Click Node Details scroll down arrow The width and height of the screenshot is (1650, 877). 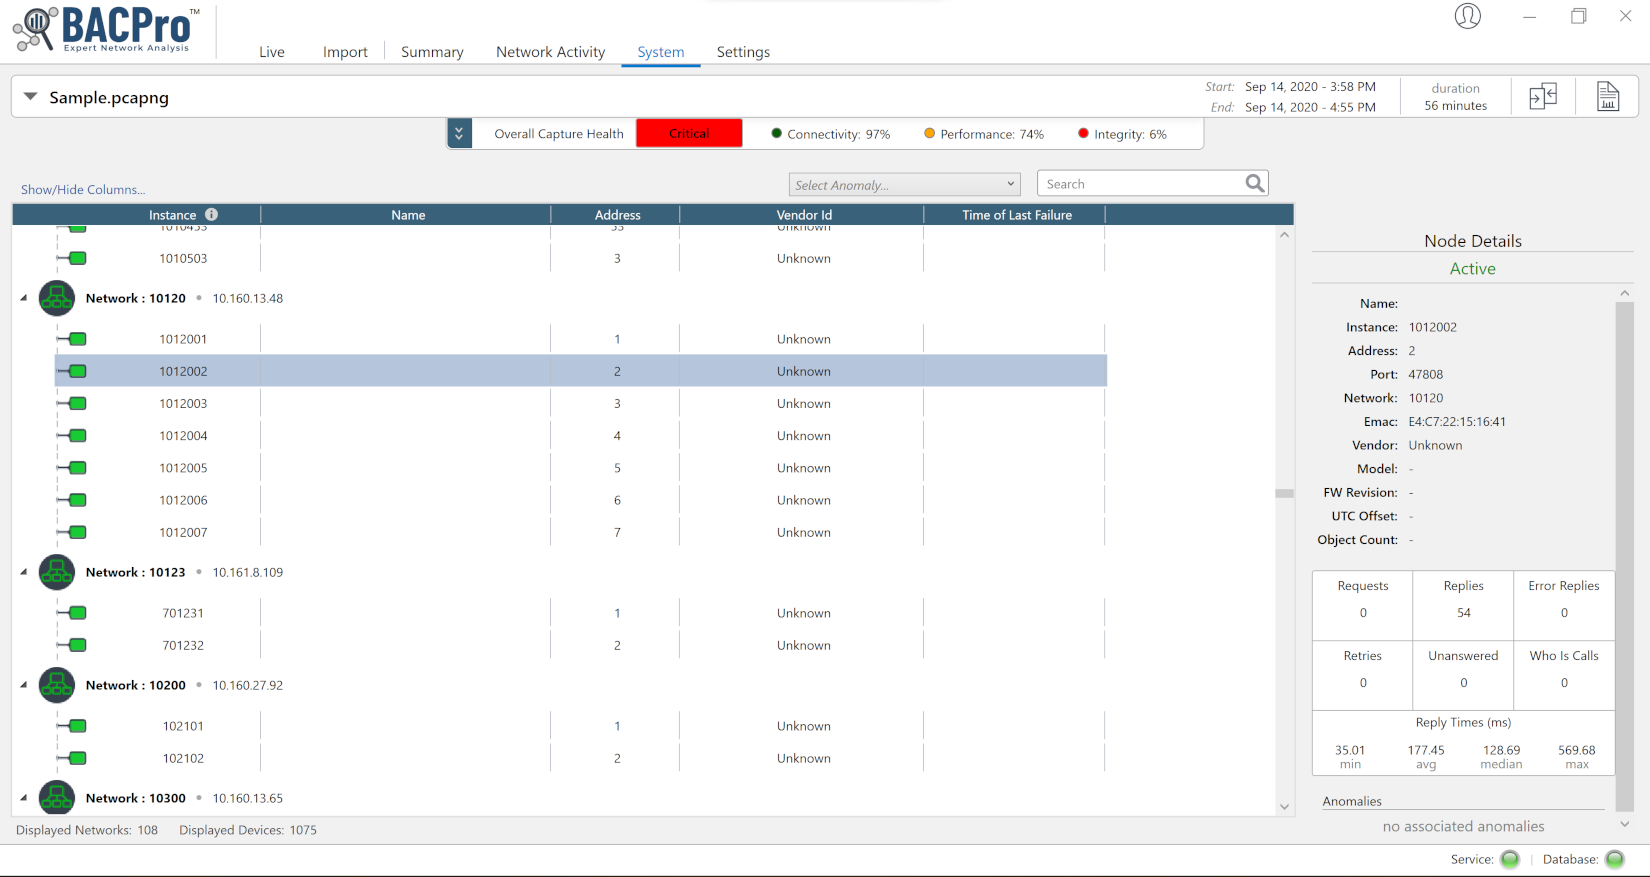tap(1624, 824)
